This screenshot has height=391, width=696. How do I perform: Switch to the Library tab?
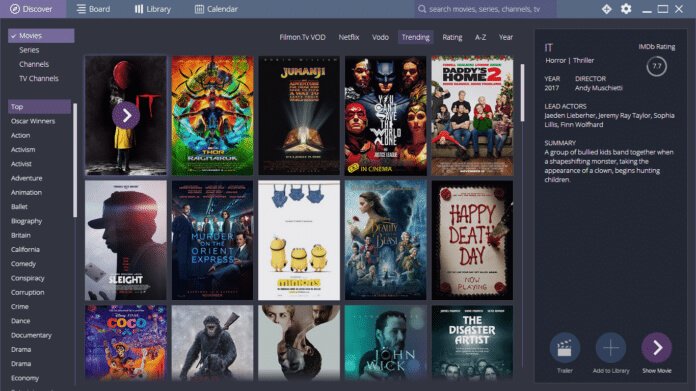(x=153, y=9)
